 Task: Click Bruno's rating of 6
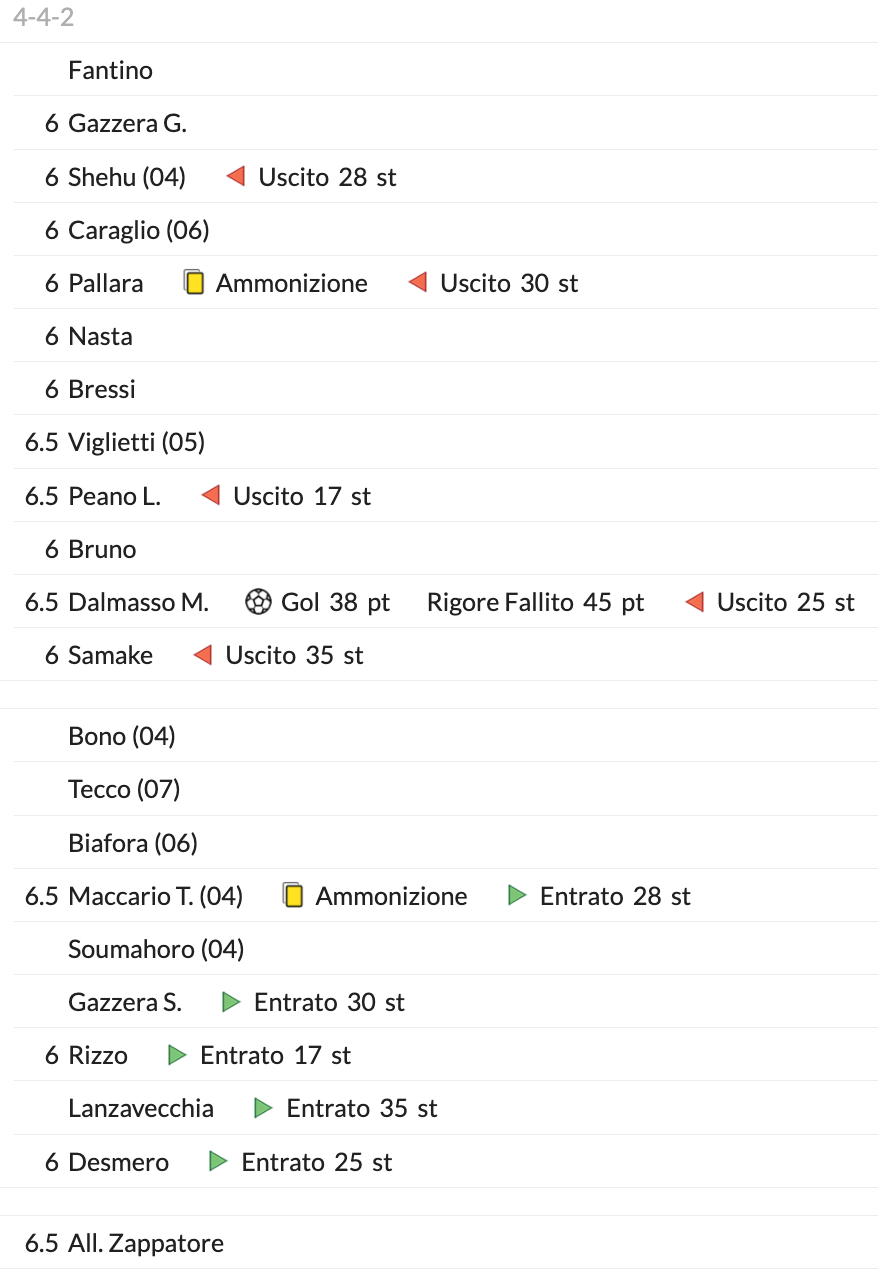tap(52, 549)
